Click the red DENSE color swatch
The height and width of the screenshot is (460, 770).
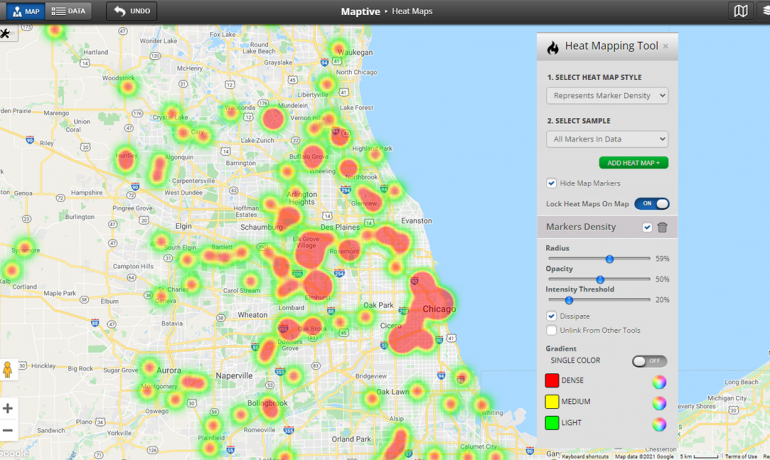pos(552,380)
